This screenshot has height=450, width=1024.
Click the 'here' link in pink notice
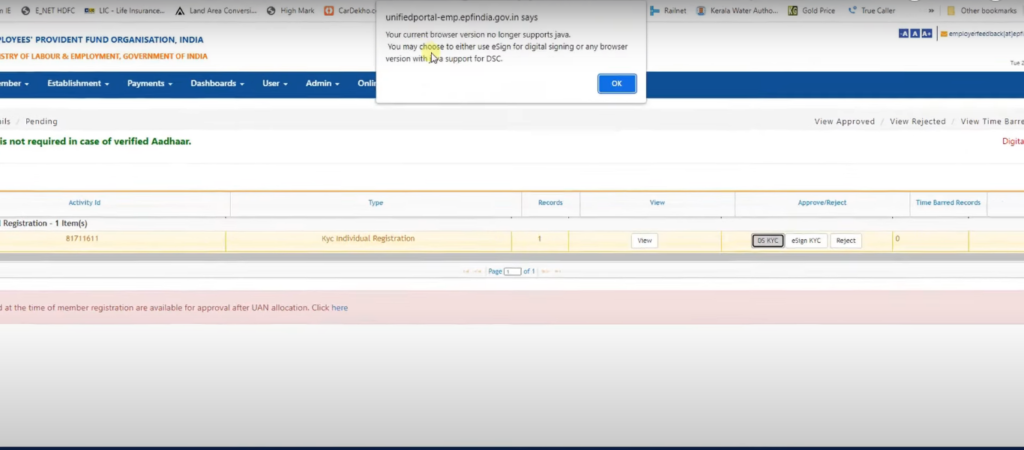[x=340, y=308]
